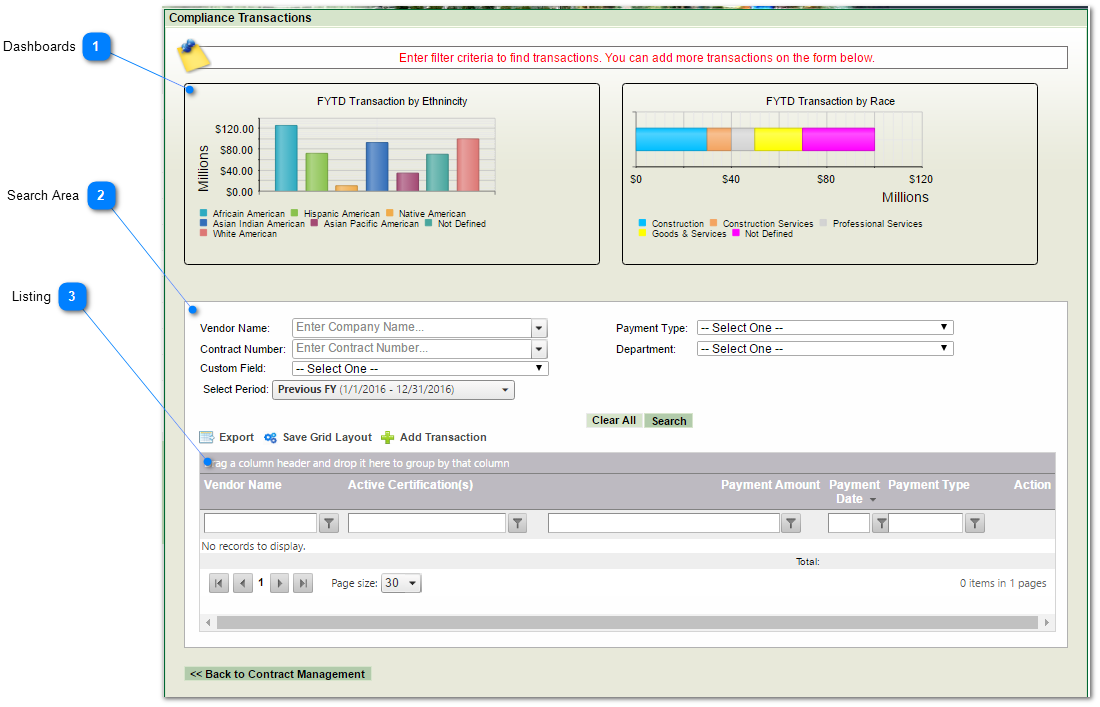Click filter icon for Active Certification(s) column
Image resolution: width=1100 pixels, height=707 pixels.
pos(517,523)
